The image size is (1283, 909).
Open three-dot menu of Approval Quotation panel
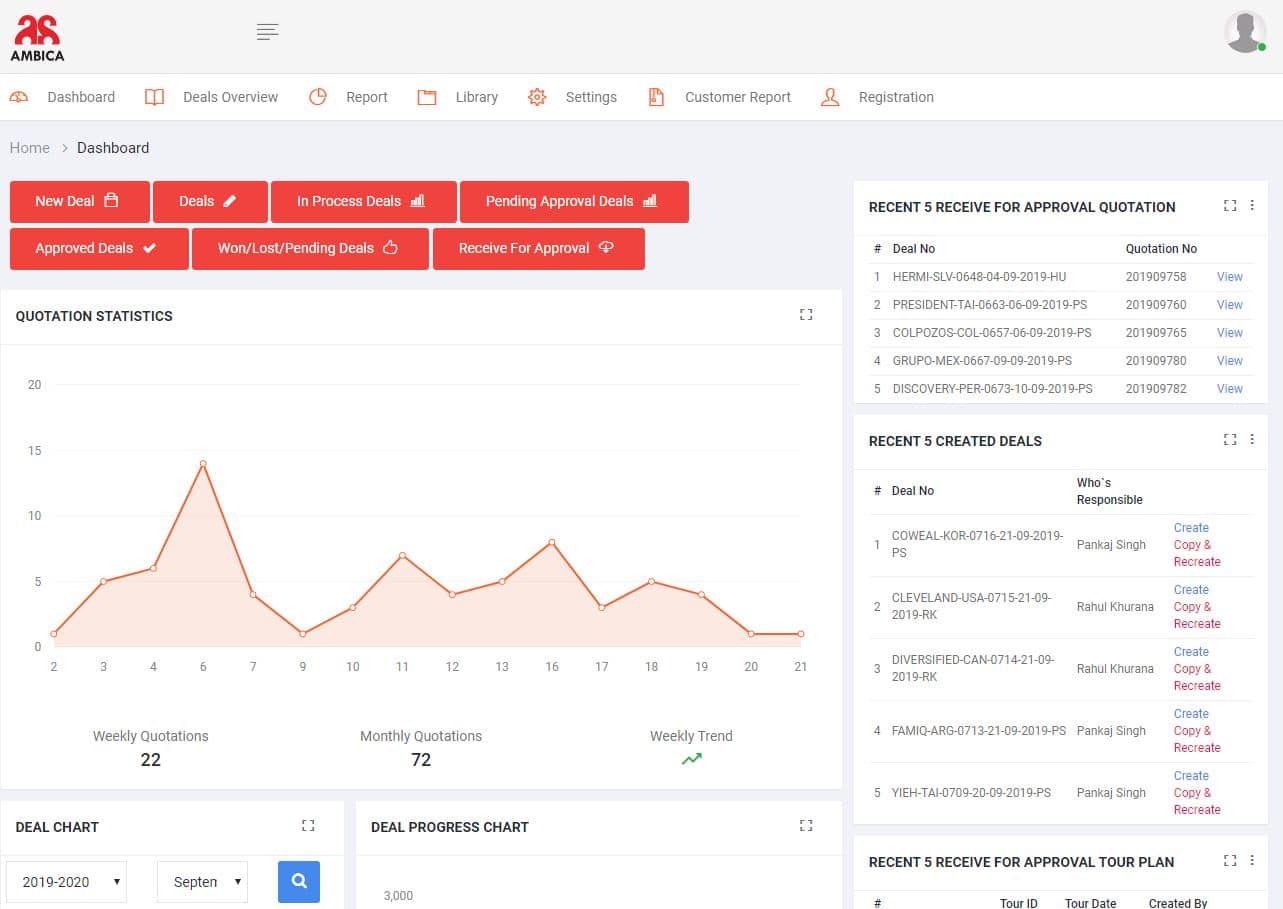[1252, 206]
